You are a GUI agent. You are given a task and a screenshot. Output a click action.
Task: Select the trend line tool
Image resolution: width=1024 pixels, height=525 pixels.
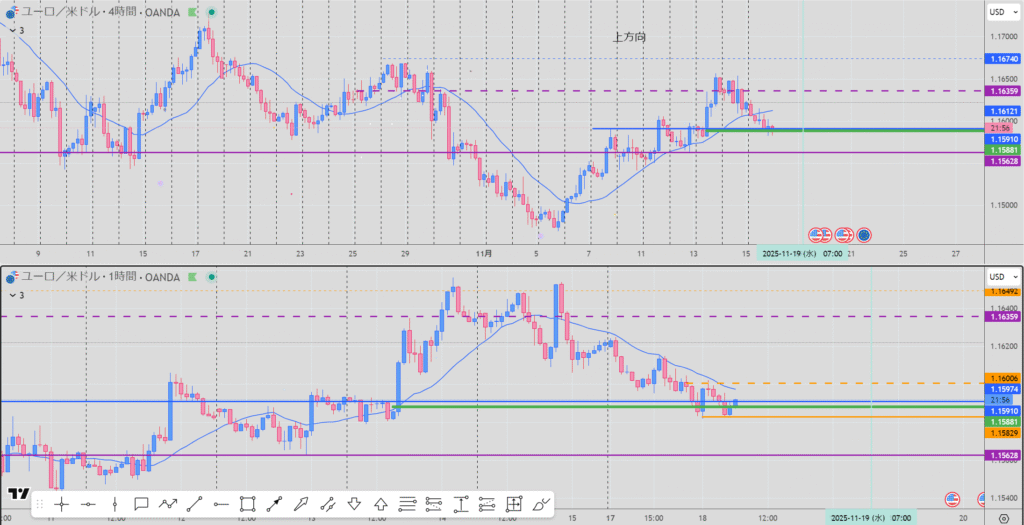tap(194, 504)
